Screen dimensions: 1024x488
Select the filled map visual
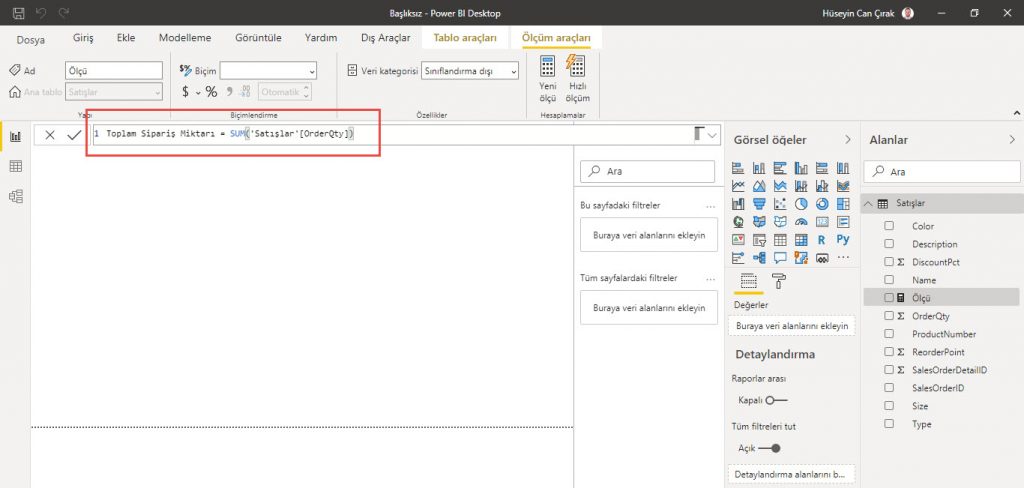[759, 222]
